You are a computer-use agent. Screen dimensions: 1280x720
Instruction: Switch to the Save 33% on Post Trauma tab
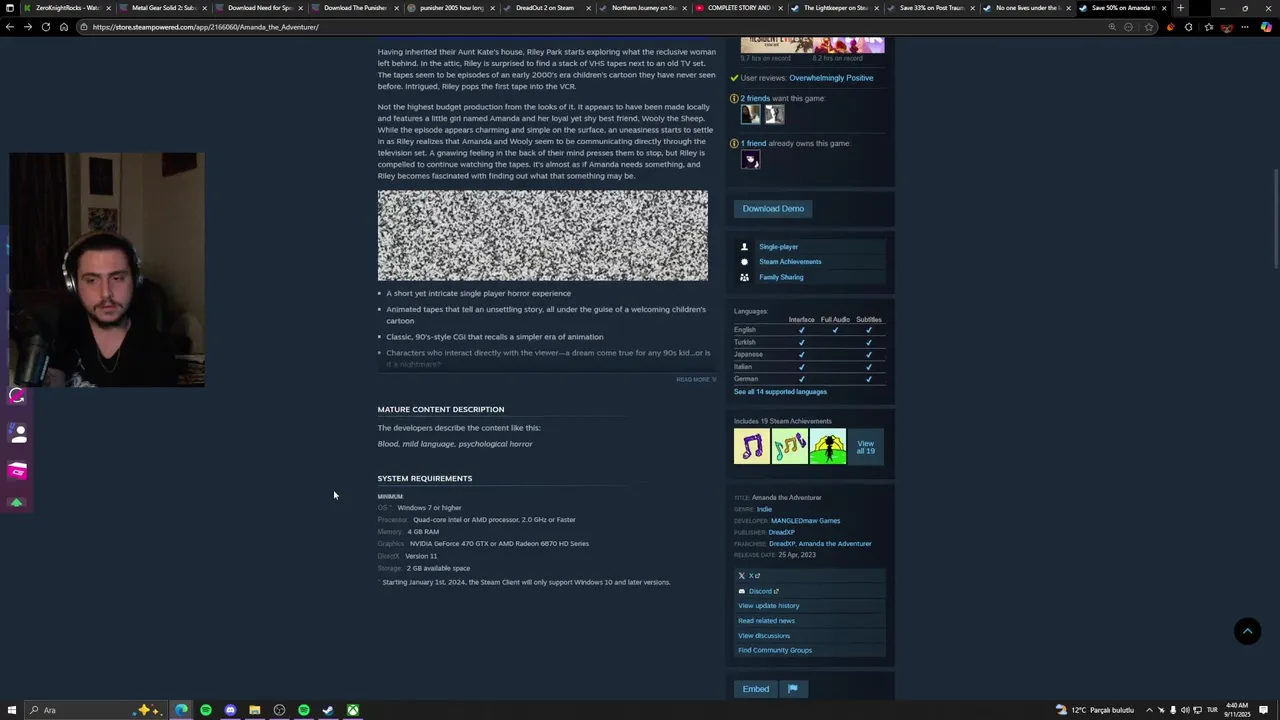point(930,8)
